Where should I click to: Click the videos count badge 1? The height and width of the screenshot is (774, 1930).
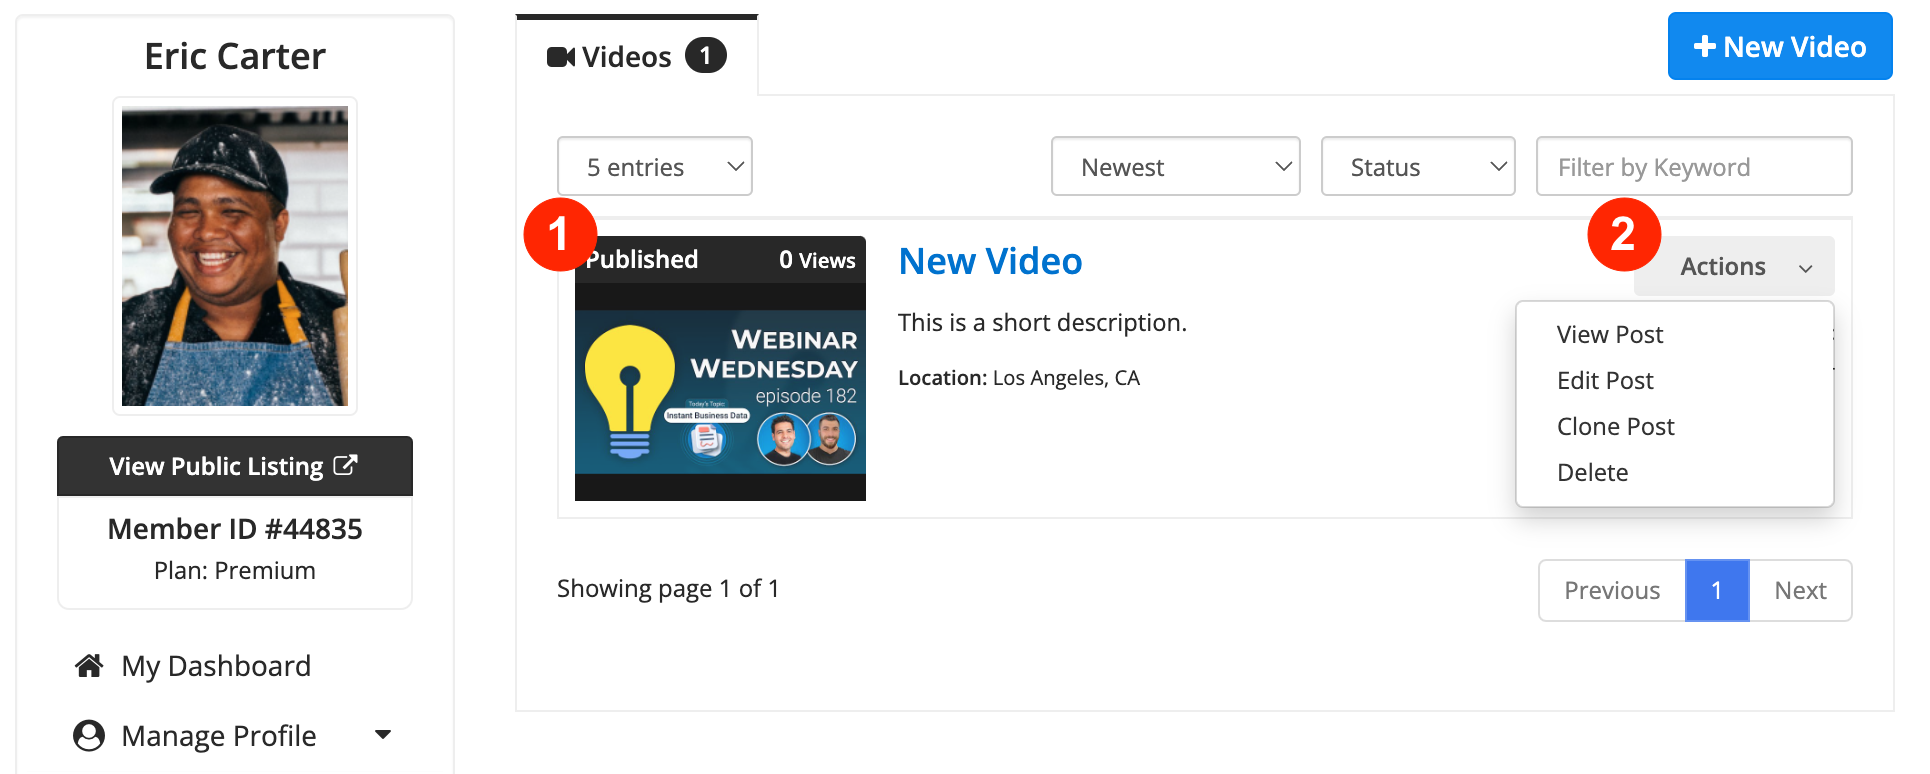click(x=705, y=56)
